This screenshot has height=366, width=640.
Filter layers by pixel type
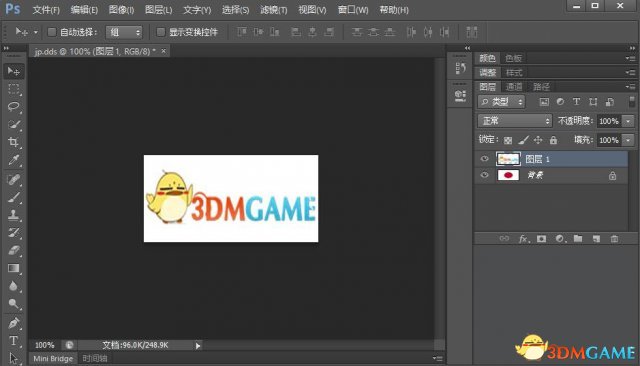coord(544,102)
